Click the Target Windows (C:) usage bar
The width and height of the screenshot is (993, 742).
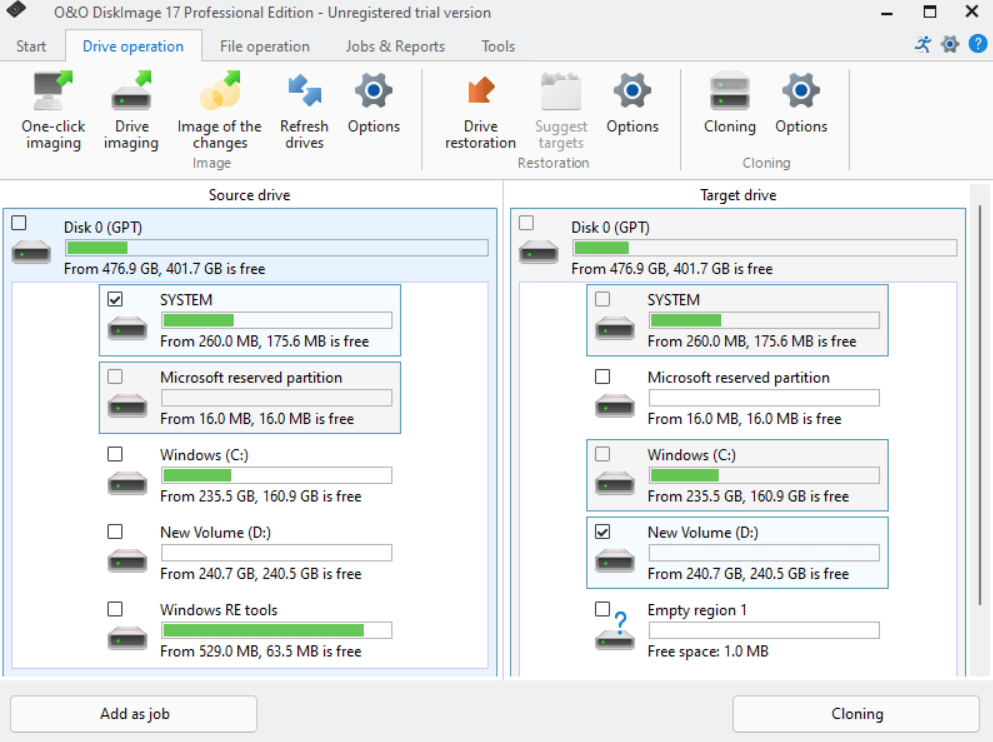coord(764,475)
